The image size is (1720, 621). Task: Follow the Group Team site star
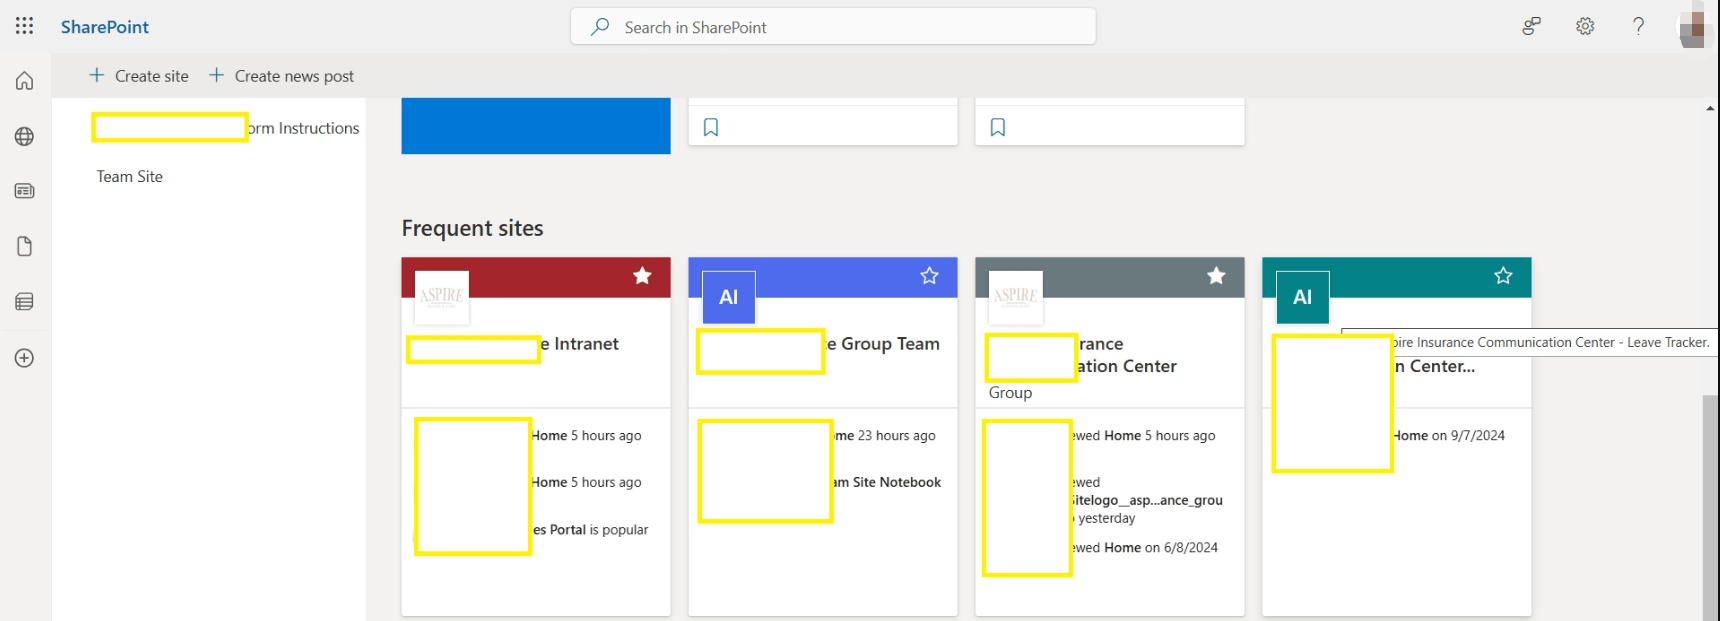click(929, 276)
